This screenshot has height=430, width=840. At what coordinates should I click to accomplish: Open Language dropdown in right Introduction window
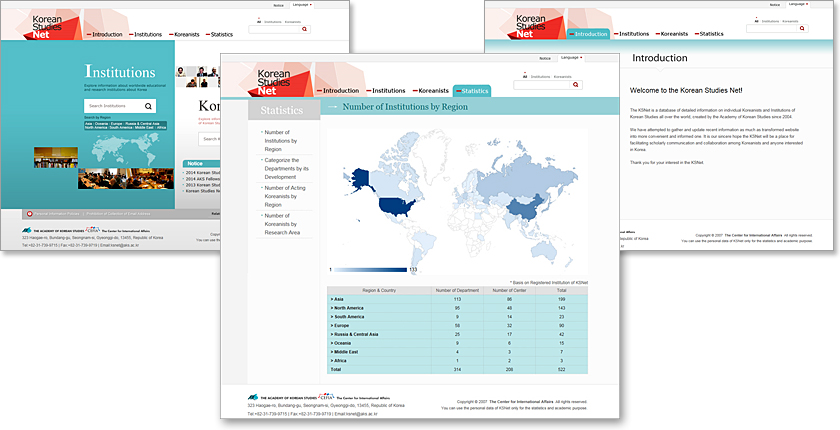[799, 4]
